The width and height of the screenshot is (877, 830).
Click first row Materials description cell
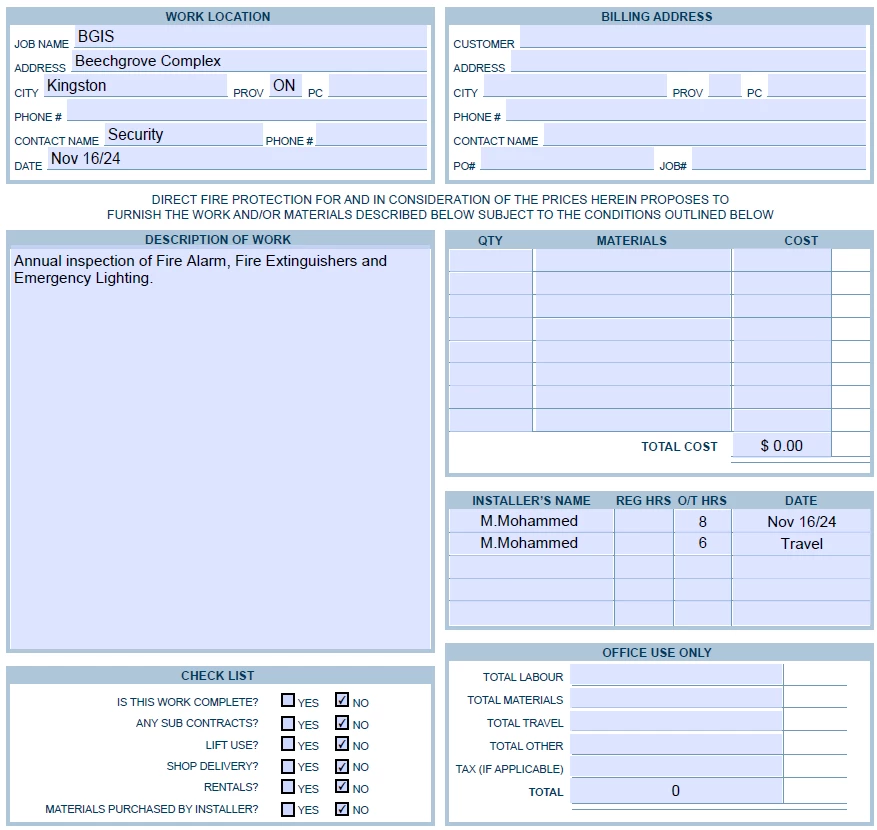click(x=632, y=261)
